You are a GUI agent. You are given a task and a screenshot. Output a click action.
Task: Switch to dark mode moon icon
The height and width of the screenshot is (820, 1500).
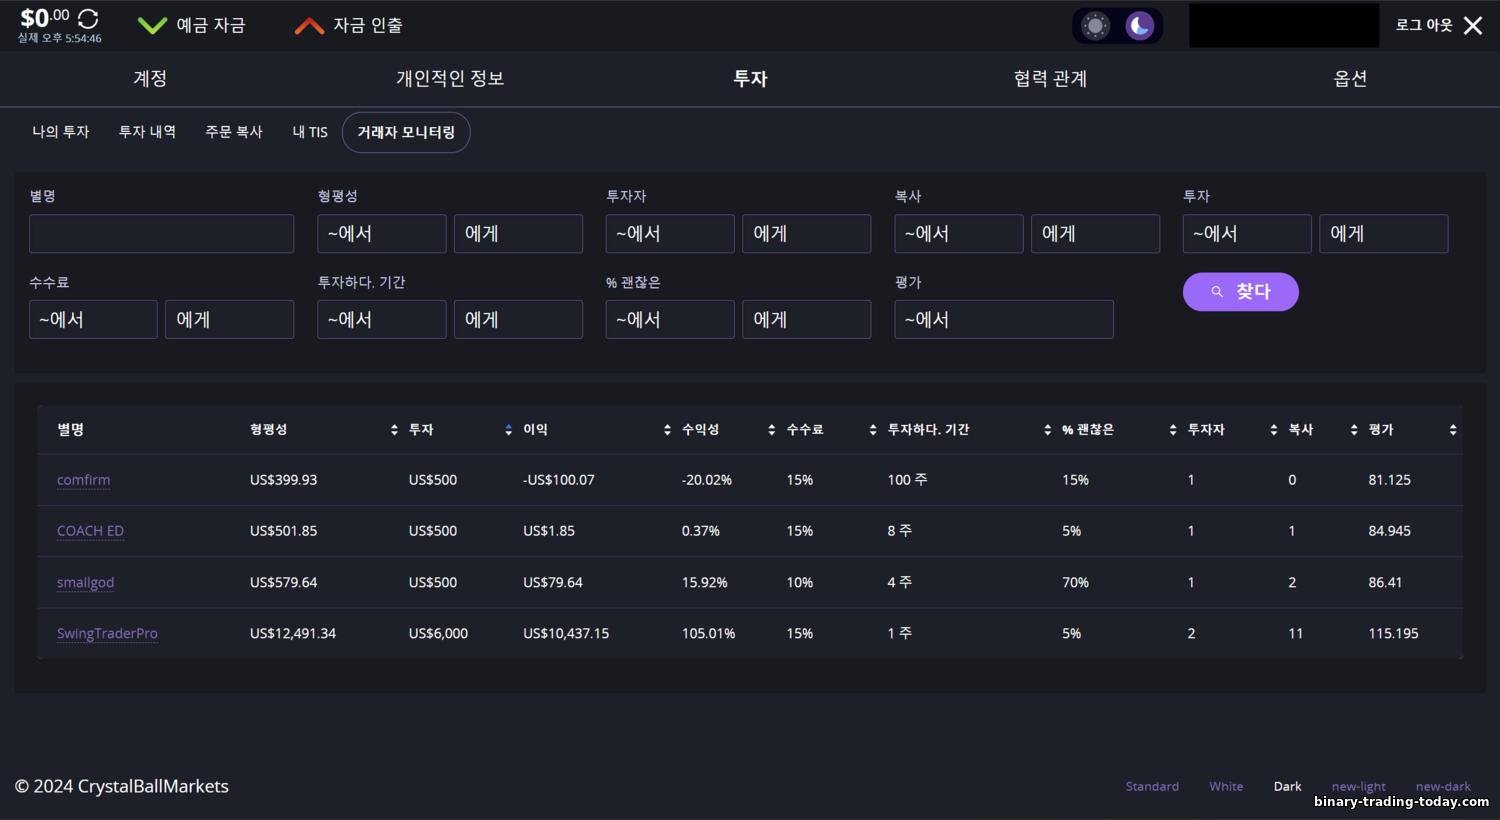(1139, 26)
